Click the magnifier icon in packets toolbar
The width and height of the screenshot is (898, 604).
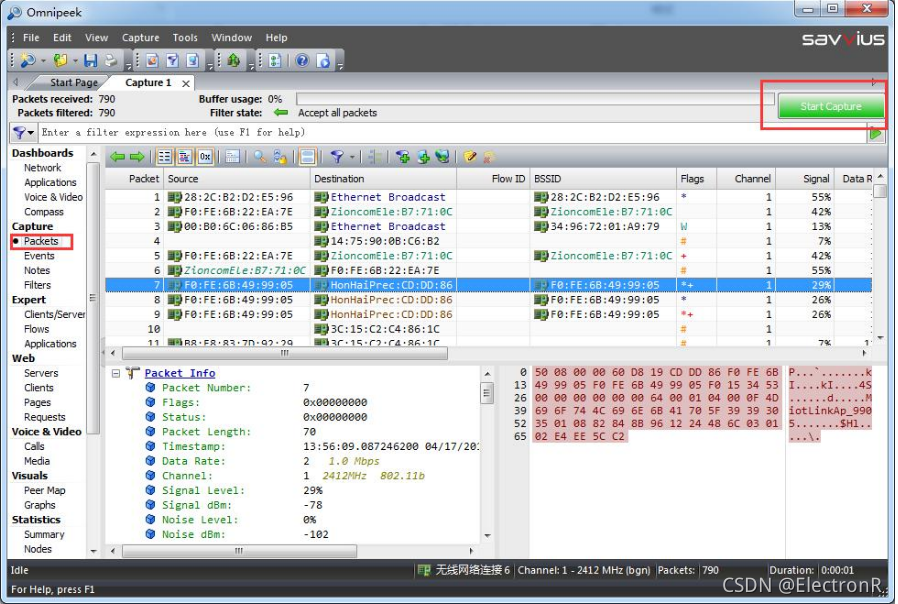tap(260, 157)
